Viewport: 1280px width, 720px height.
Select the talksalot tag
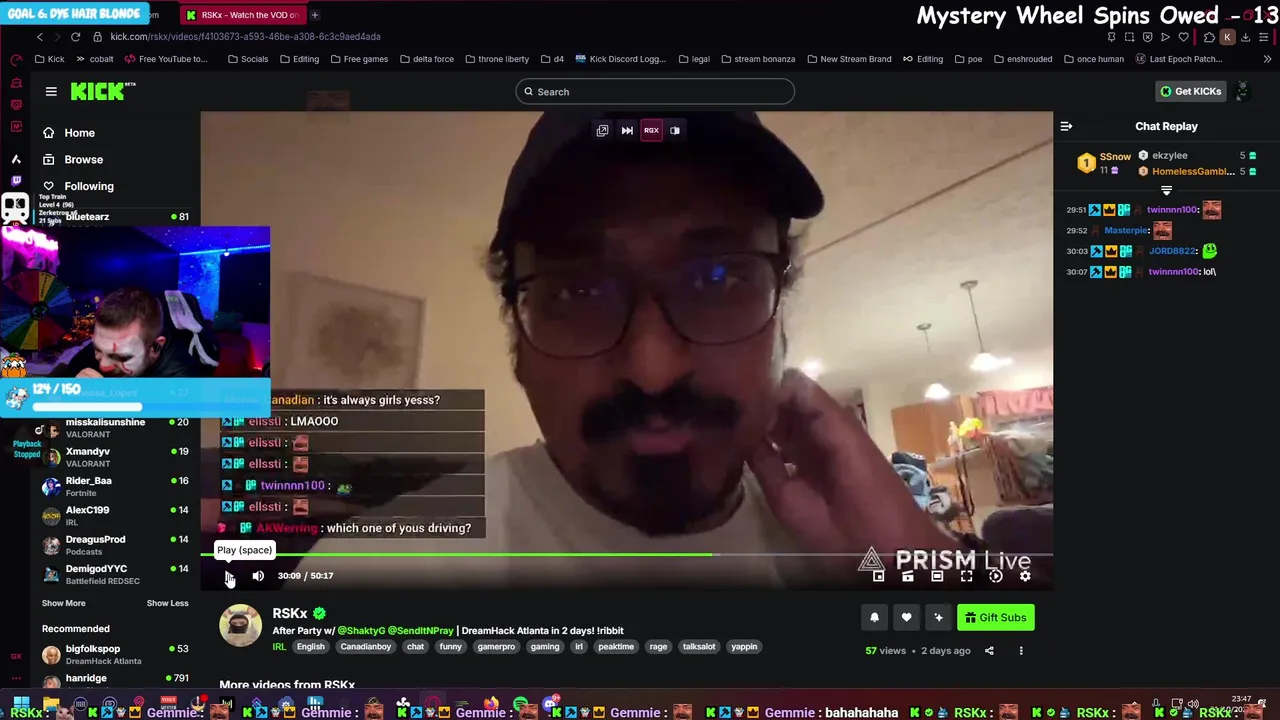[x=699, y=647]
